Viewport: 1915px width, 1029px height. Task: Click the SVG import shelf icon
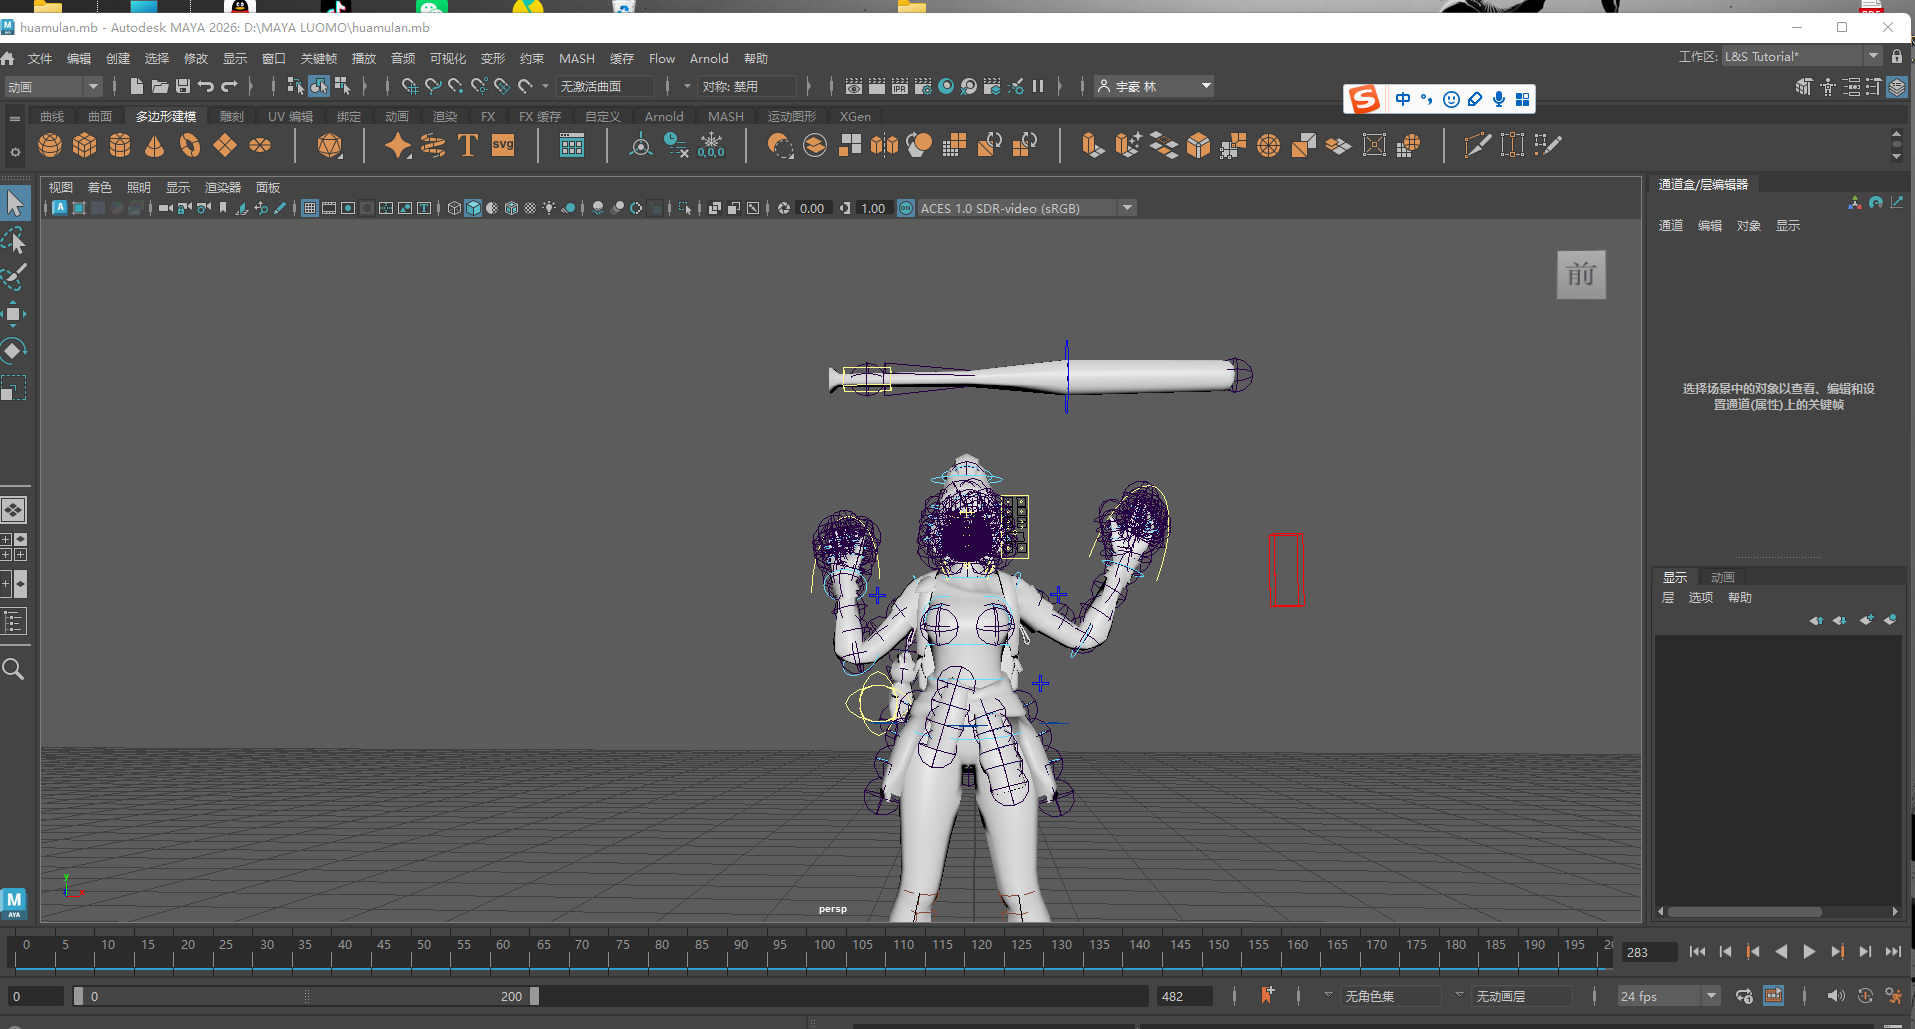point(503,146)
